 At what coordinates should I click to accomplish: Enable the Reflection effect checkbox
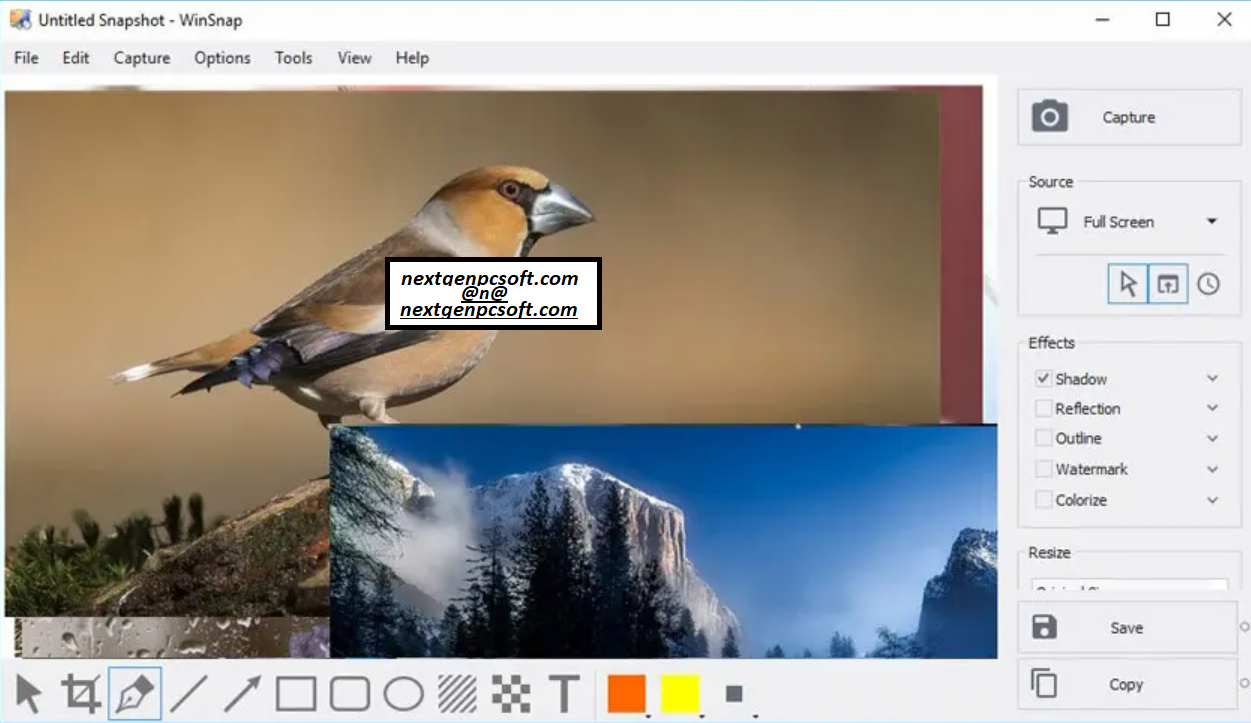coord(1044,409)
